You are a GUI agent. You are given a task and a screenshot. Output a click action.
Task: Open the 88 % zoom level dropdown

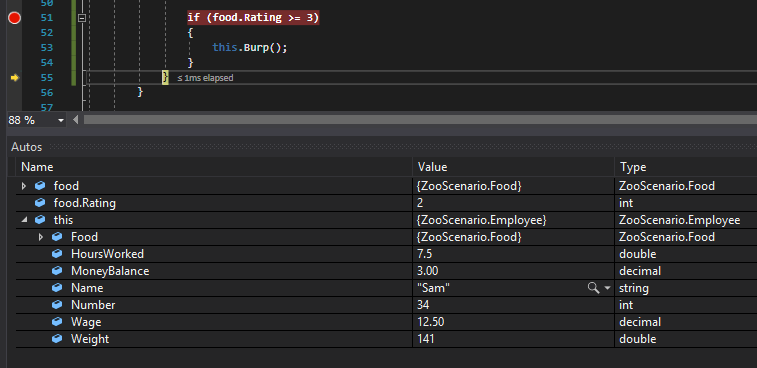(x=61, y=120)
